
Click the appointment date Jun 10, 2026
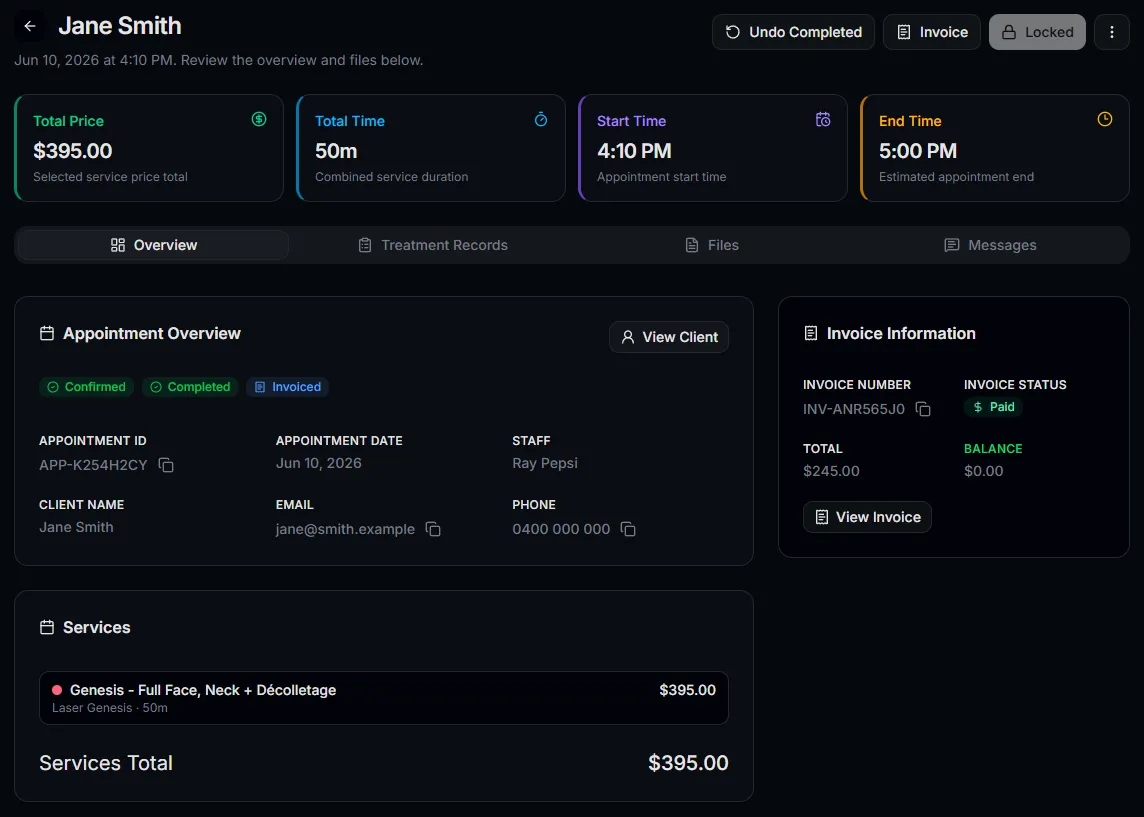318,463
